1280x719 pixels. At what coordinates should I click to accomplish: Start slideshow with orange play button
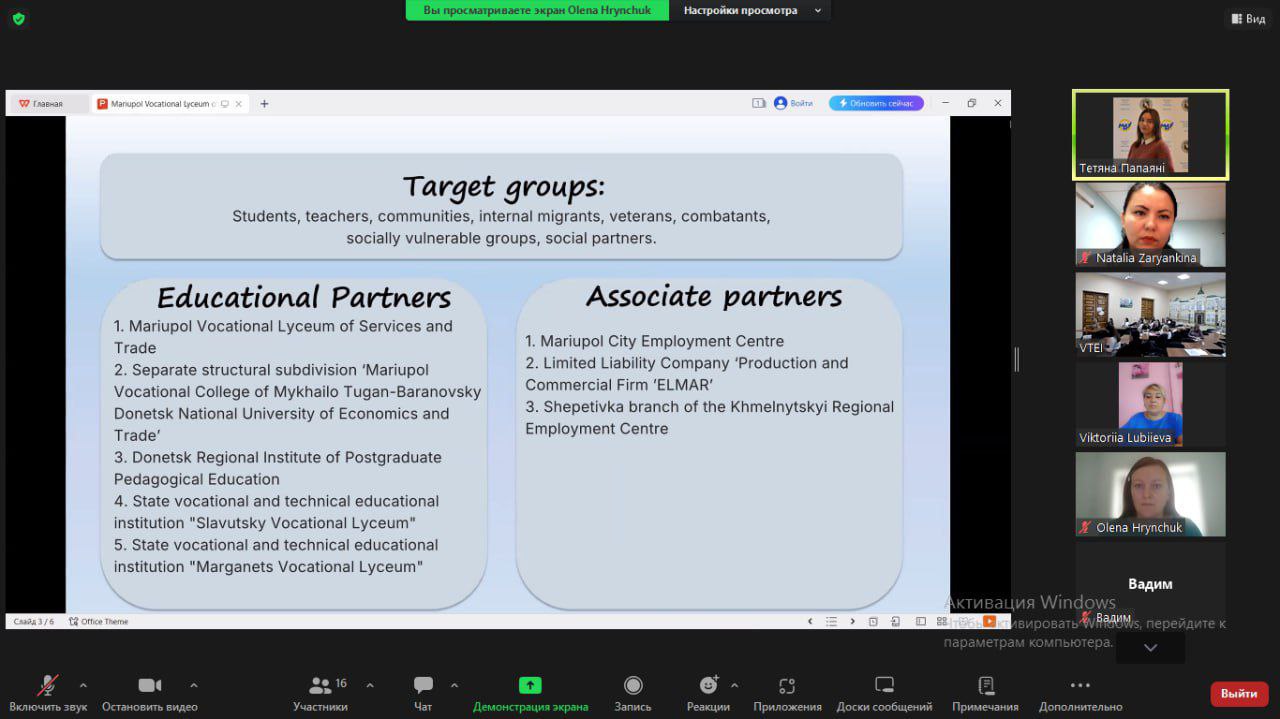coord(989,621)
